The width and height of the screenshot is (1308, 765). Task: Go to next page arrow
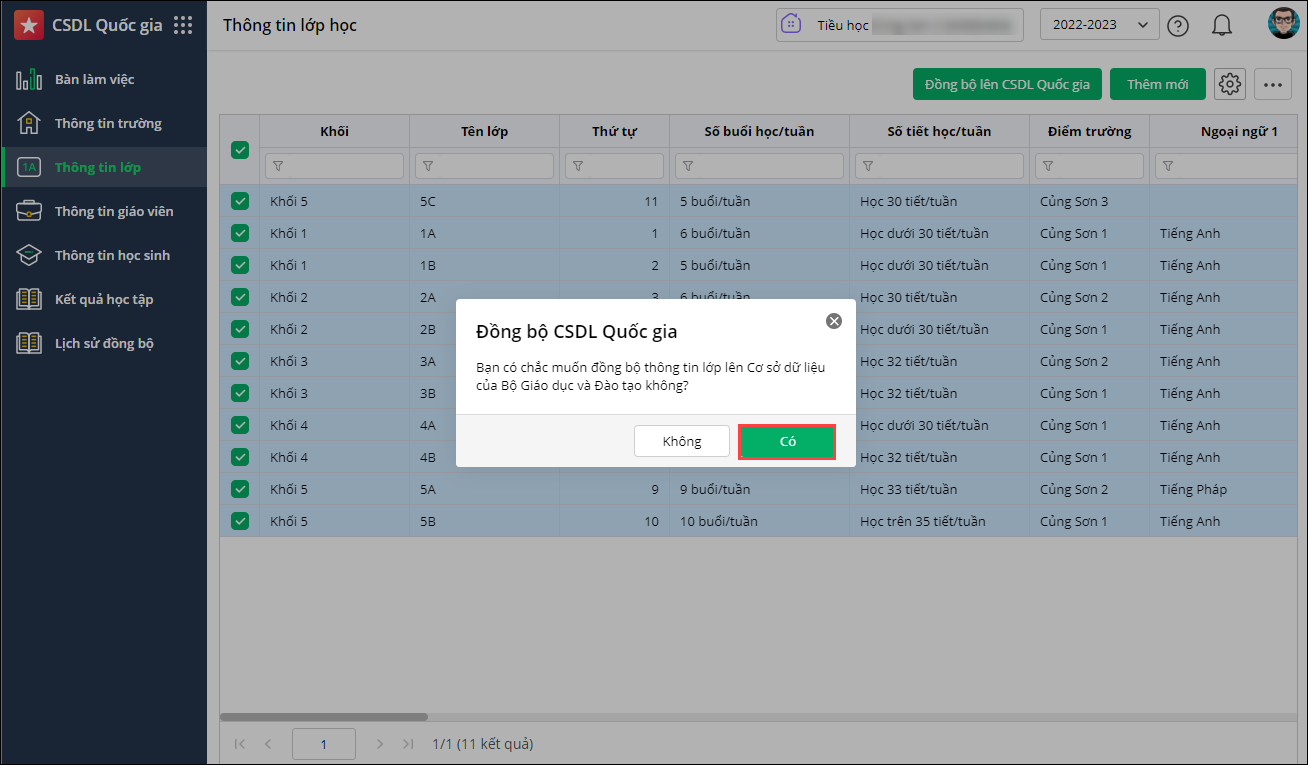380,744
